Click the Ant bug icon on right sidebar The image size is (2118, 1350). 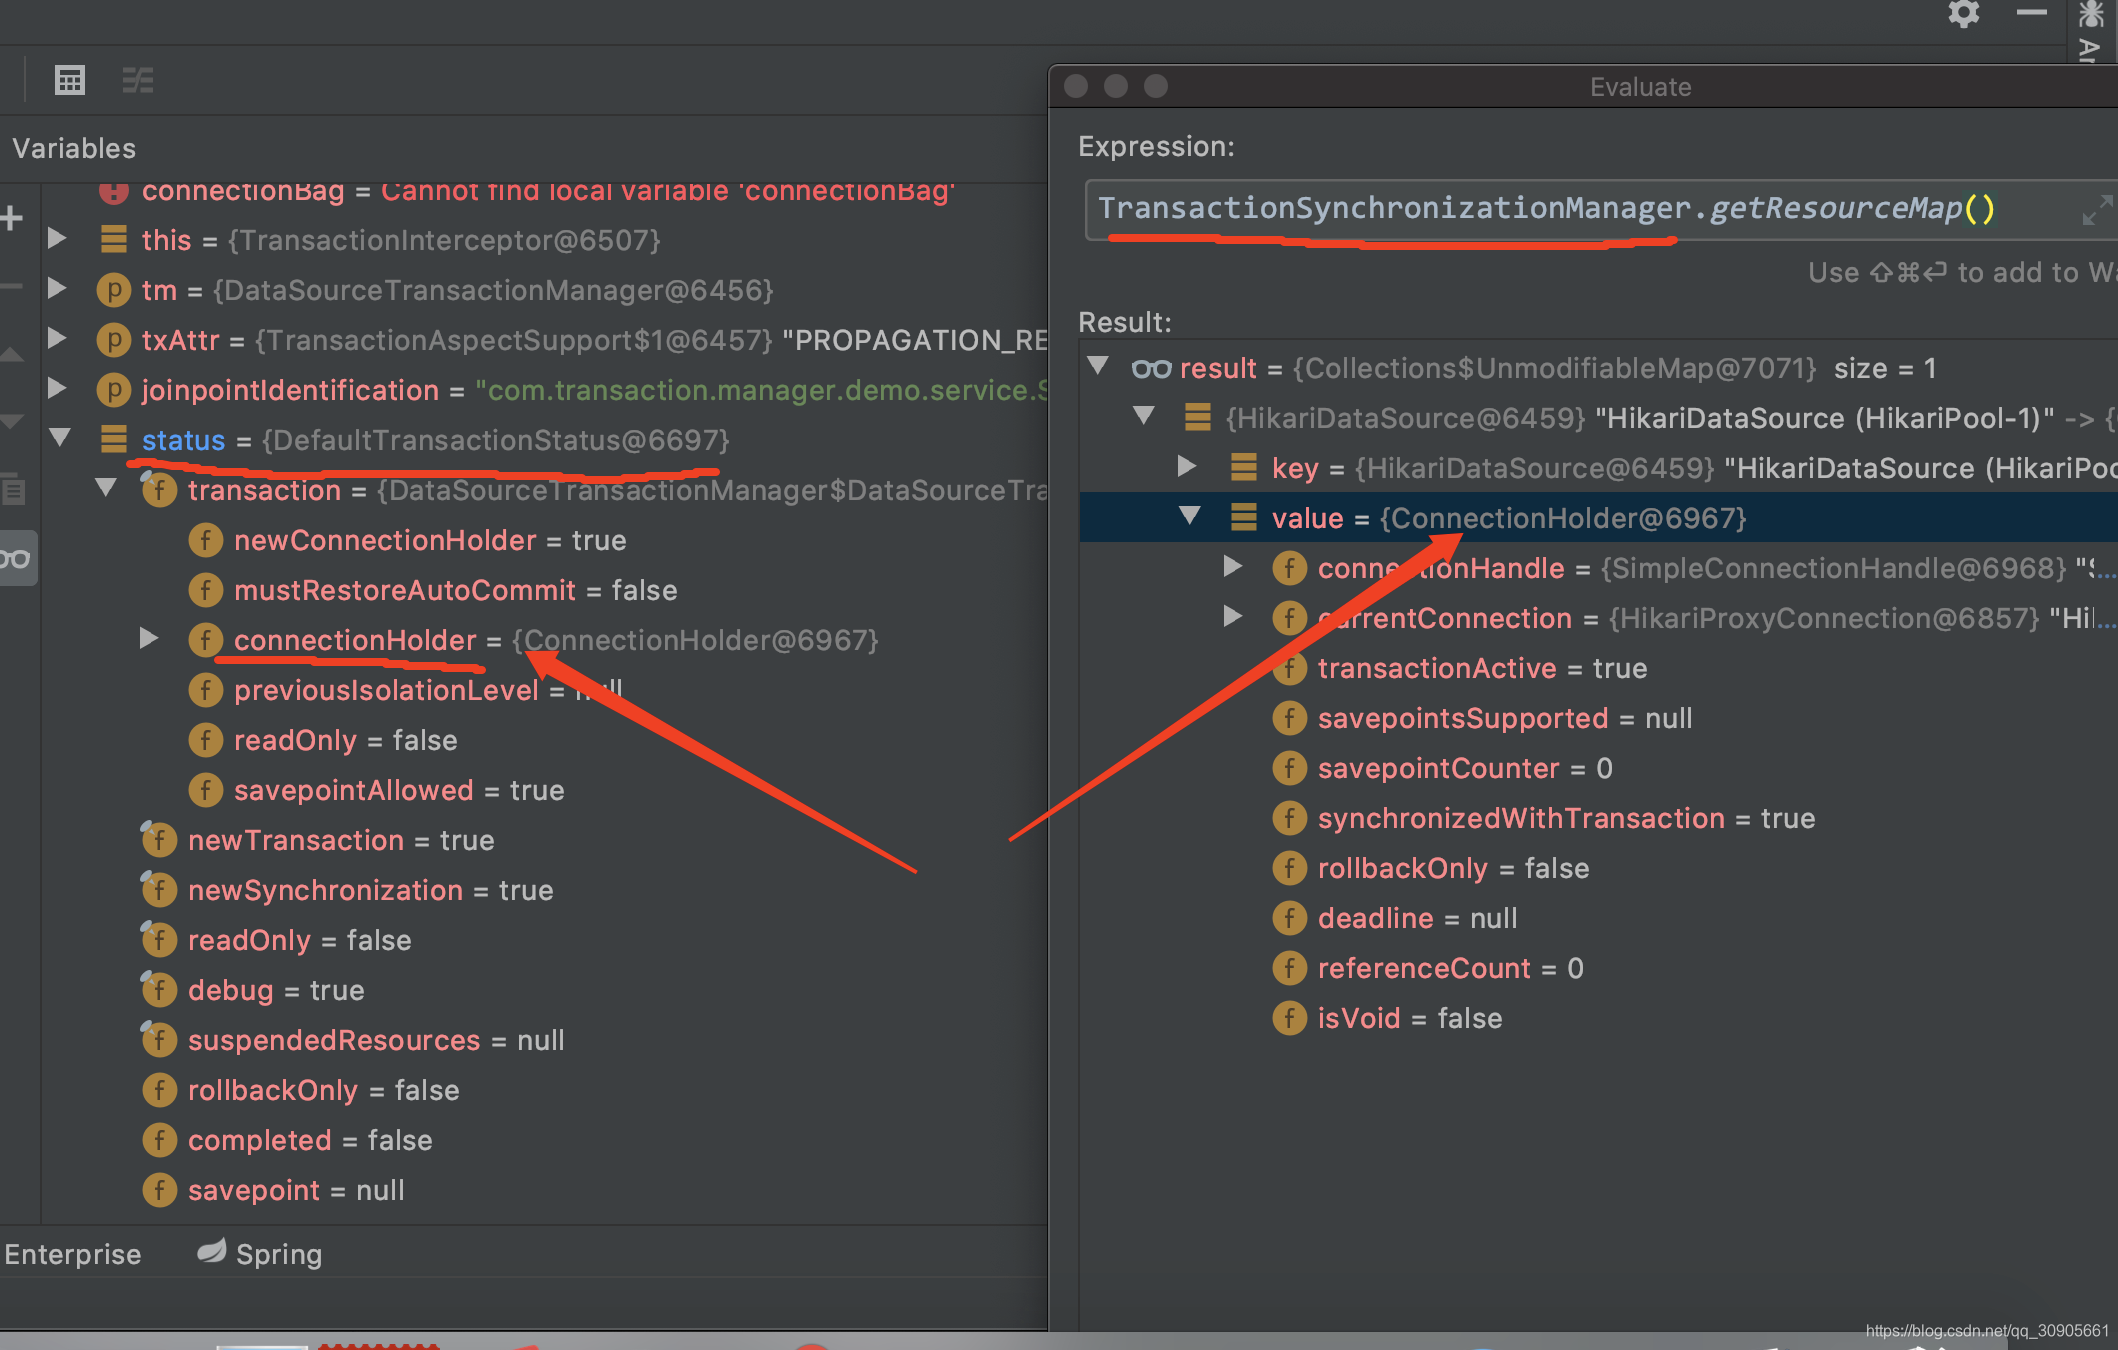tap(2090, 14)
